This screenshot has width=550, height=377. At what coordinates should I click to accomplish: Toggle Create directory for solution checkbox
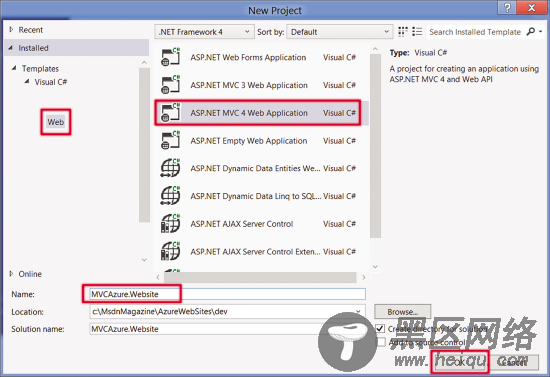(x=380, y=329)
